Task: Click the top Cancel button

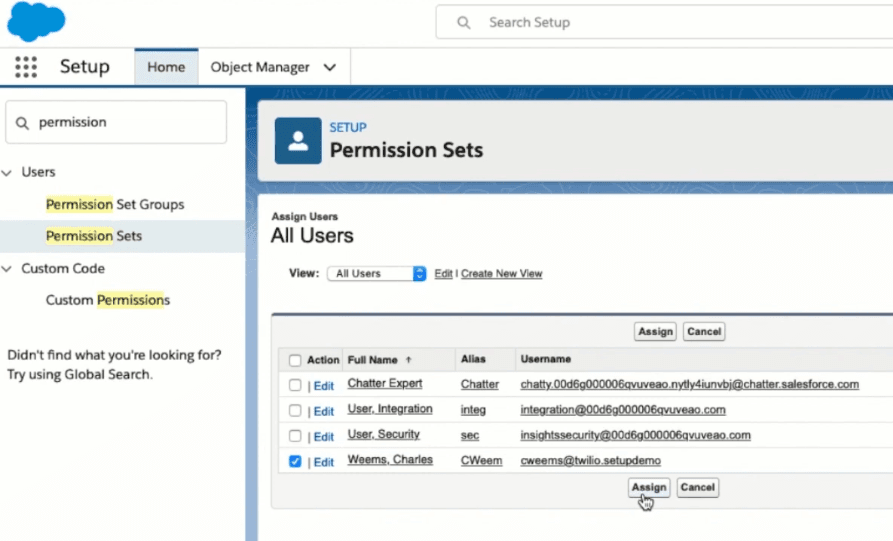Action: click(x=704, y=331)
